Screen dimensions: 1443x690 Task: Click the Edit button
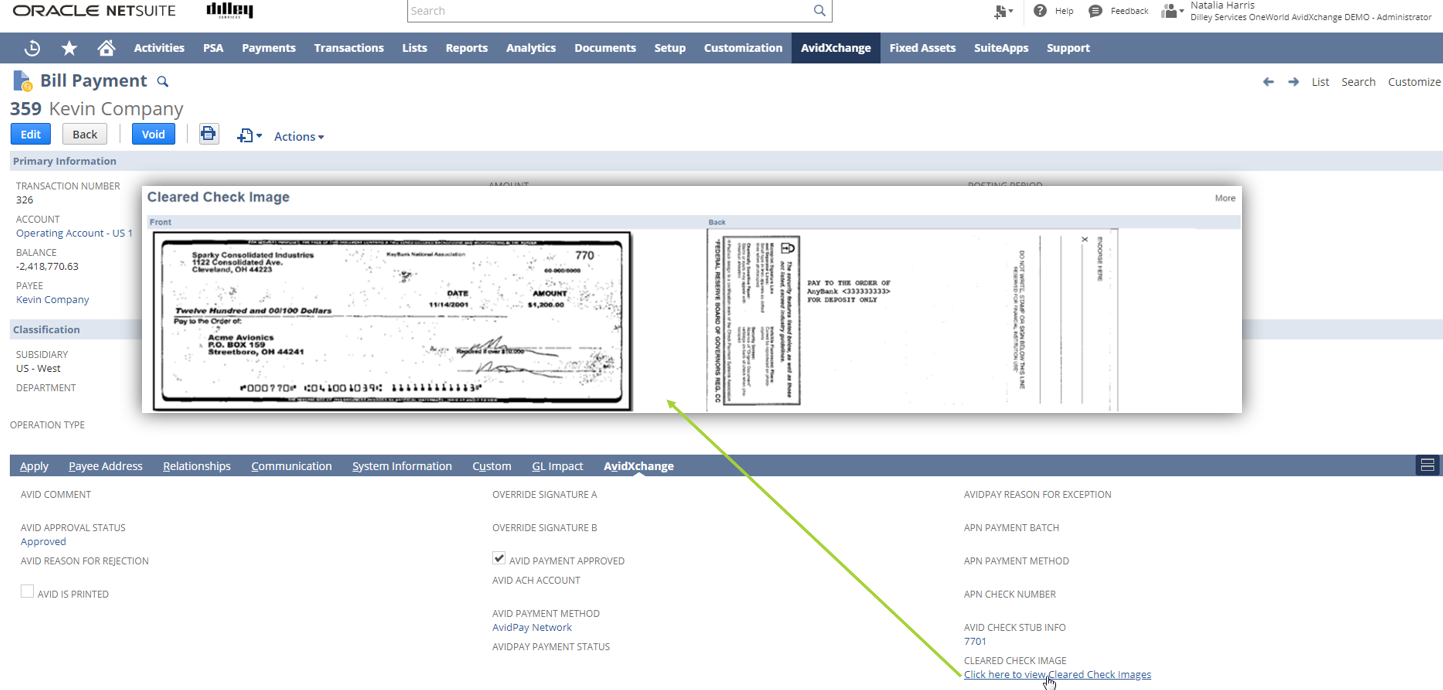coord(31,134)
